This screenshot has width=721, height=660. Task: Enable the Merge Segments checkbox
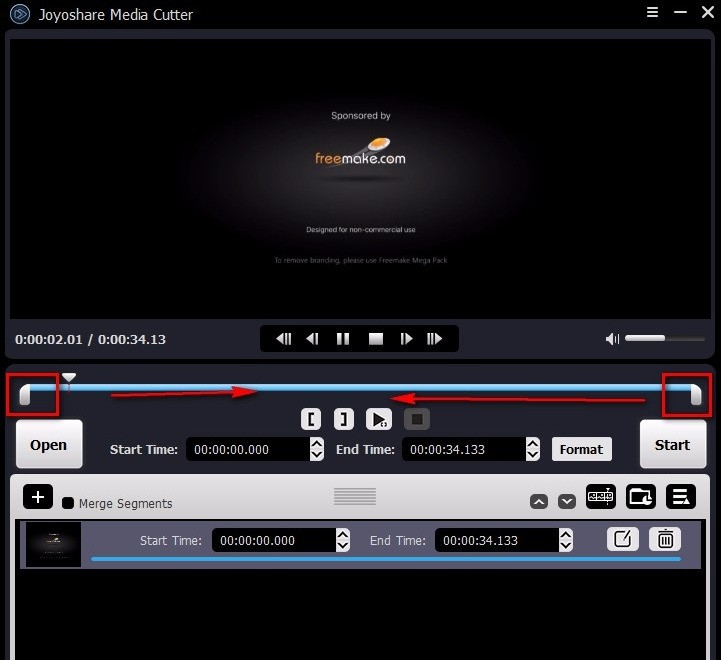68,503
